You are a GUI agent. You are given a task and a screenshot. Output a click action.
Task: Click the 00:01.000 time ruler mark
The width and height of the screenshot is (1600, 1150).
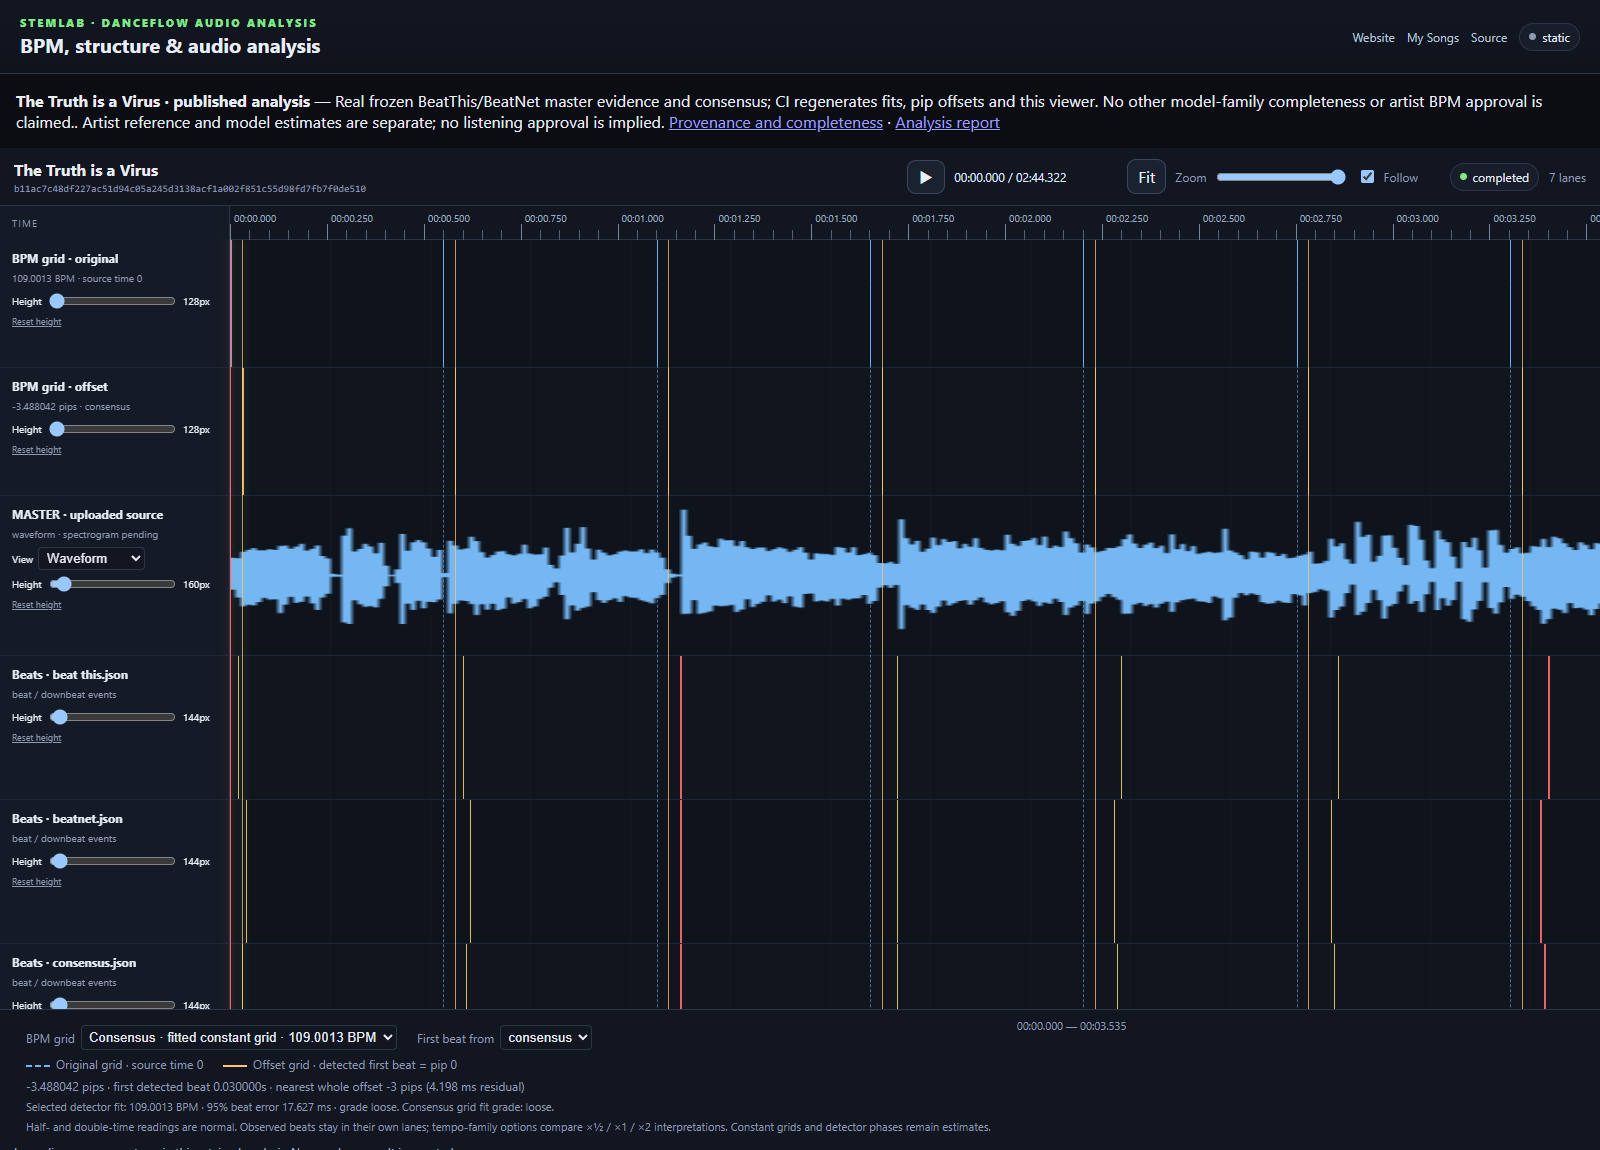pyautogui.click(x=642, y=218)
